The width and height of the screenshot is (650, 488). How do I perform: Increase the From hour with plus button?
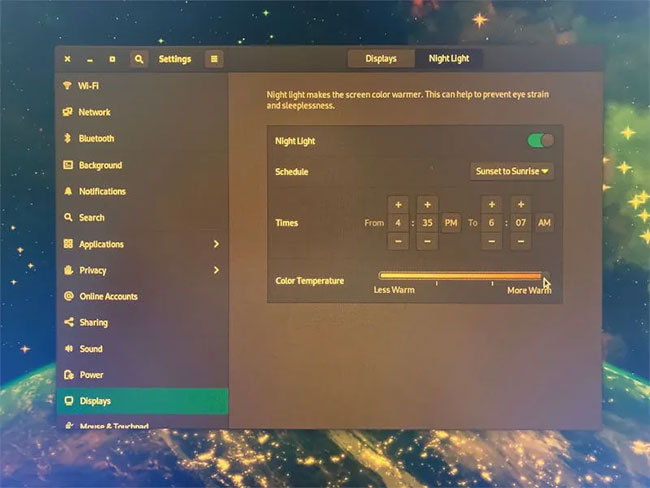point(398,205)
